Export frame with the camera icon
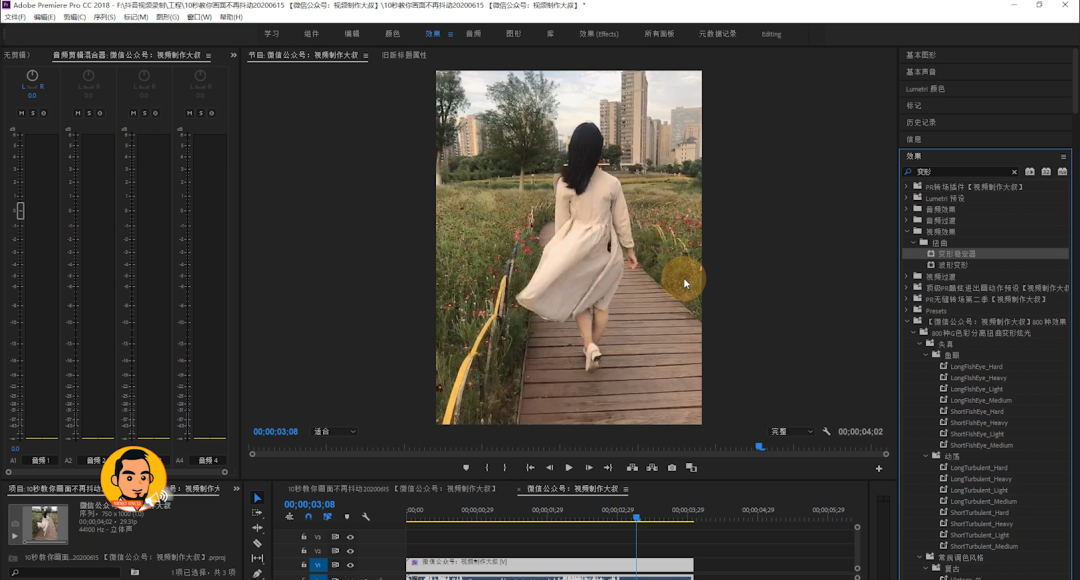This screenshot has width=1080, height=580. click(672, 468)
